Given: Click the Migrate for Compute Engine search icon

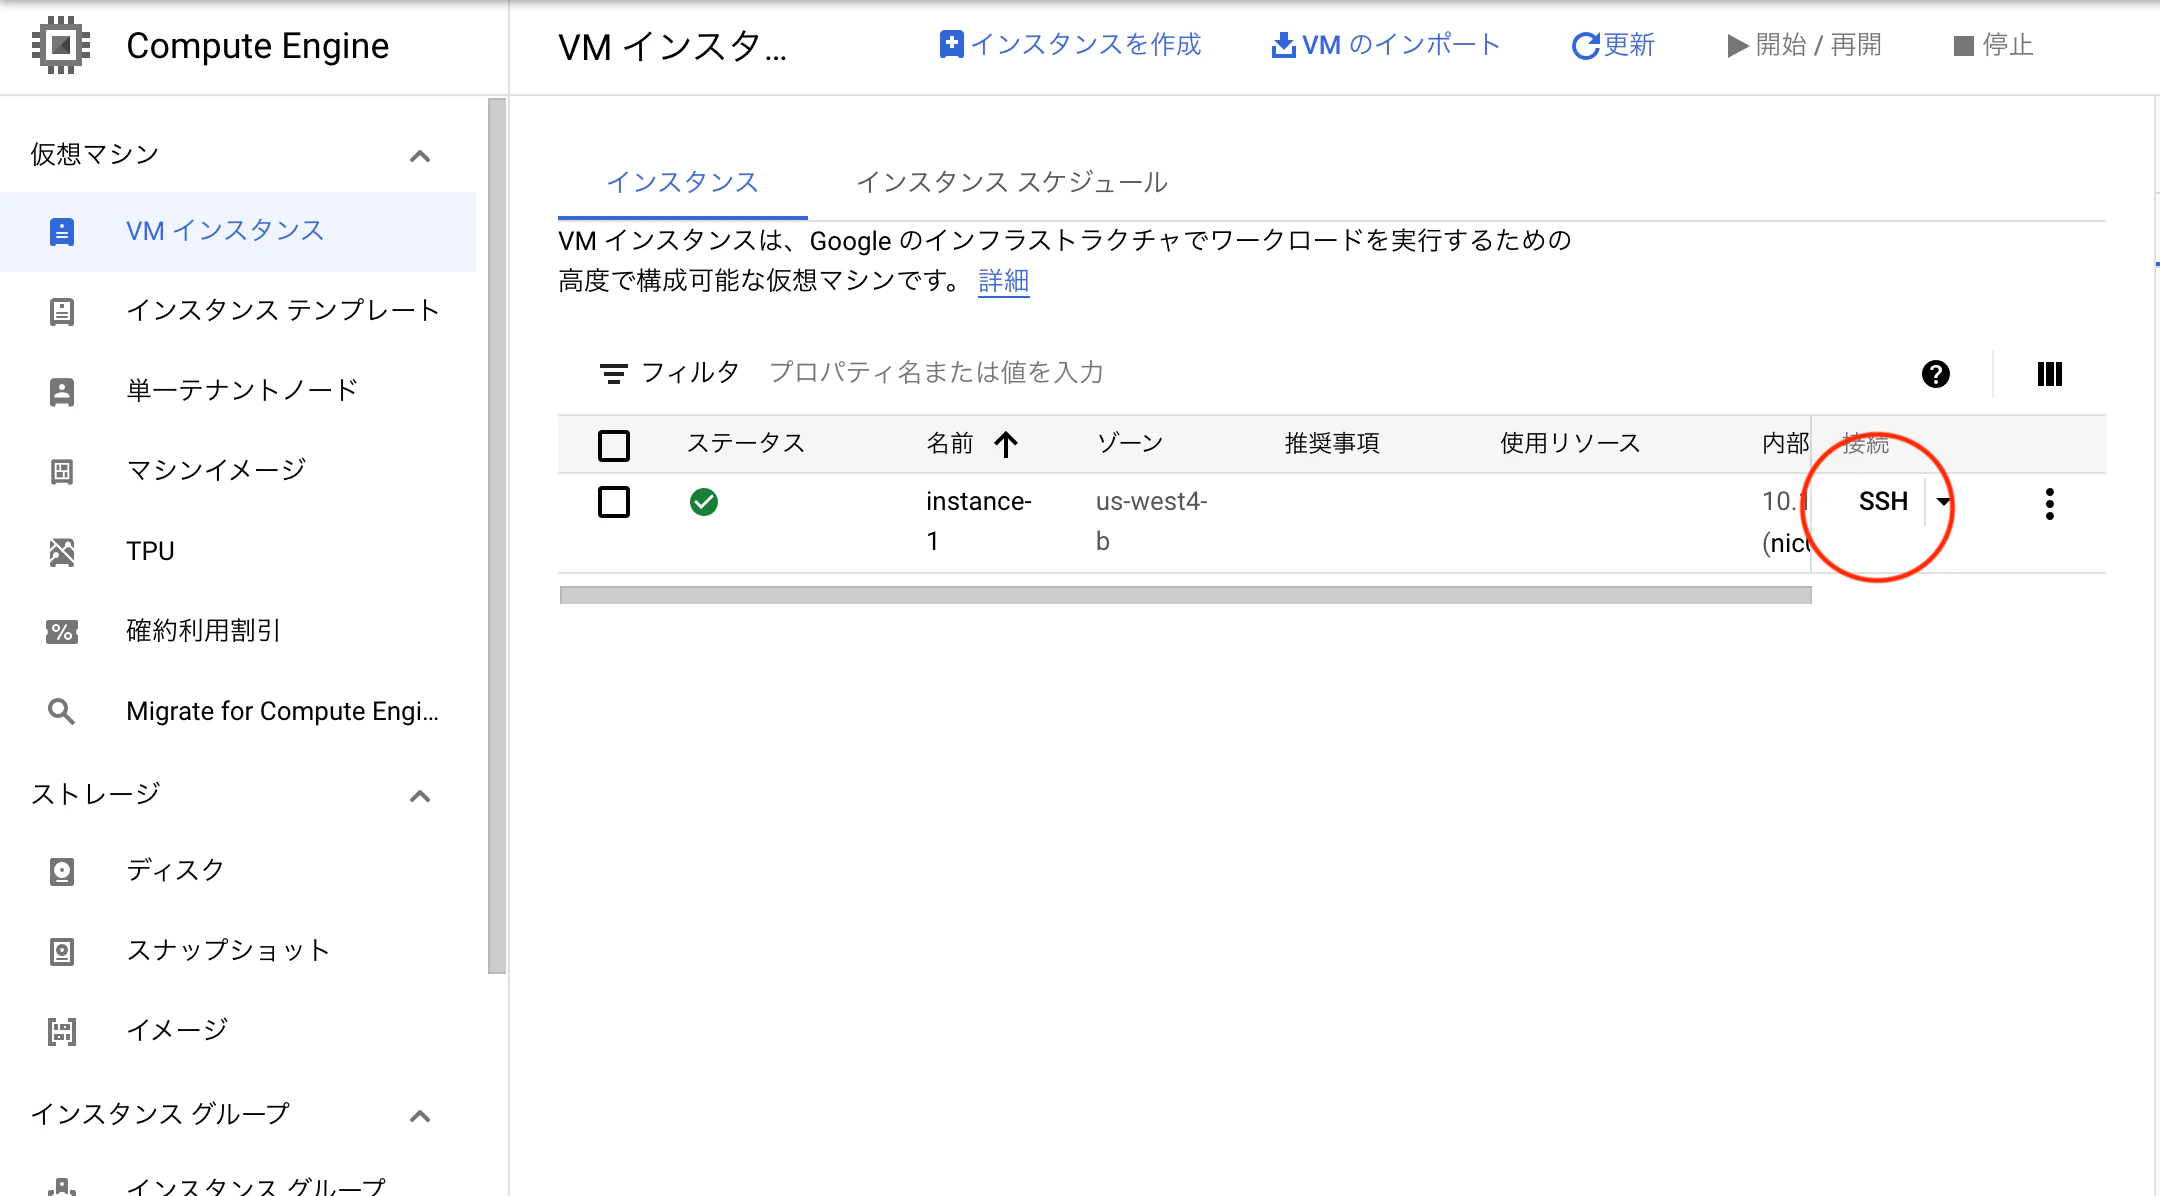Looking at the screenshot, I should pyautogui.click(x=62, y=712).
